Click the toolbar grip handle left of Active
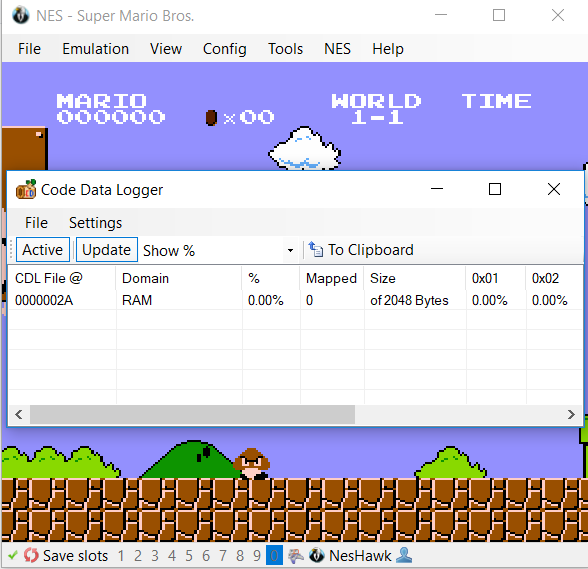The width and height of the screenshot is (588, 569). [x=11, y=249]
